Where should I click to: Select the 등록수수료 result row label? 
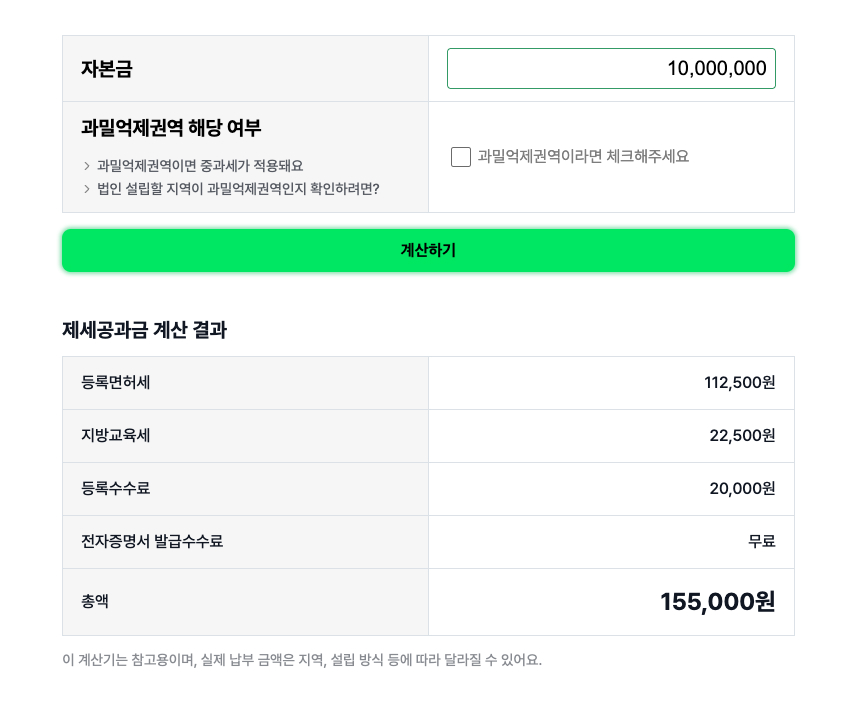coord(116,489)
